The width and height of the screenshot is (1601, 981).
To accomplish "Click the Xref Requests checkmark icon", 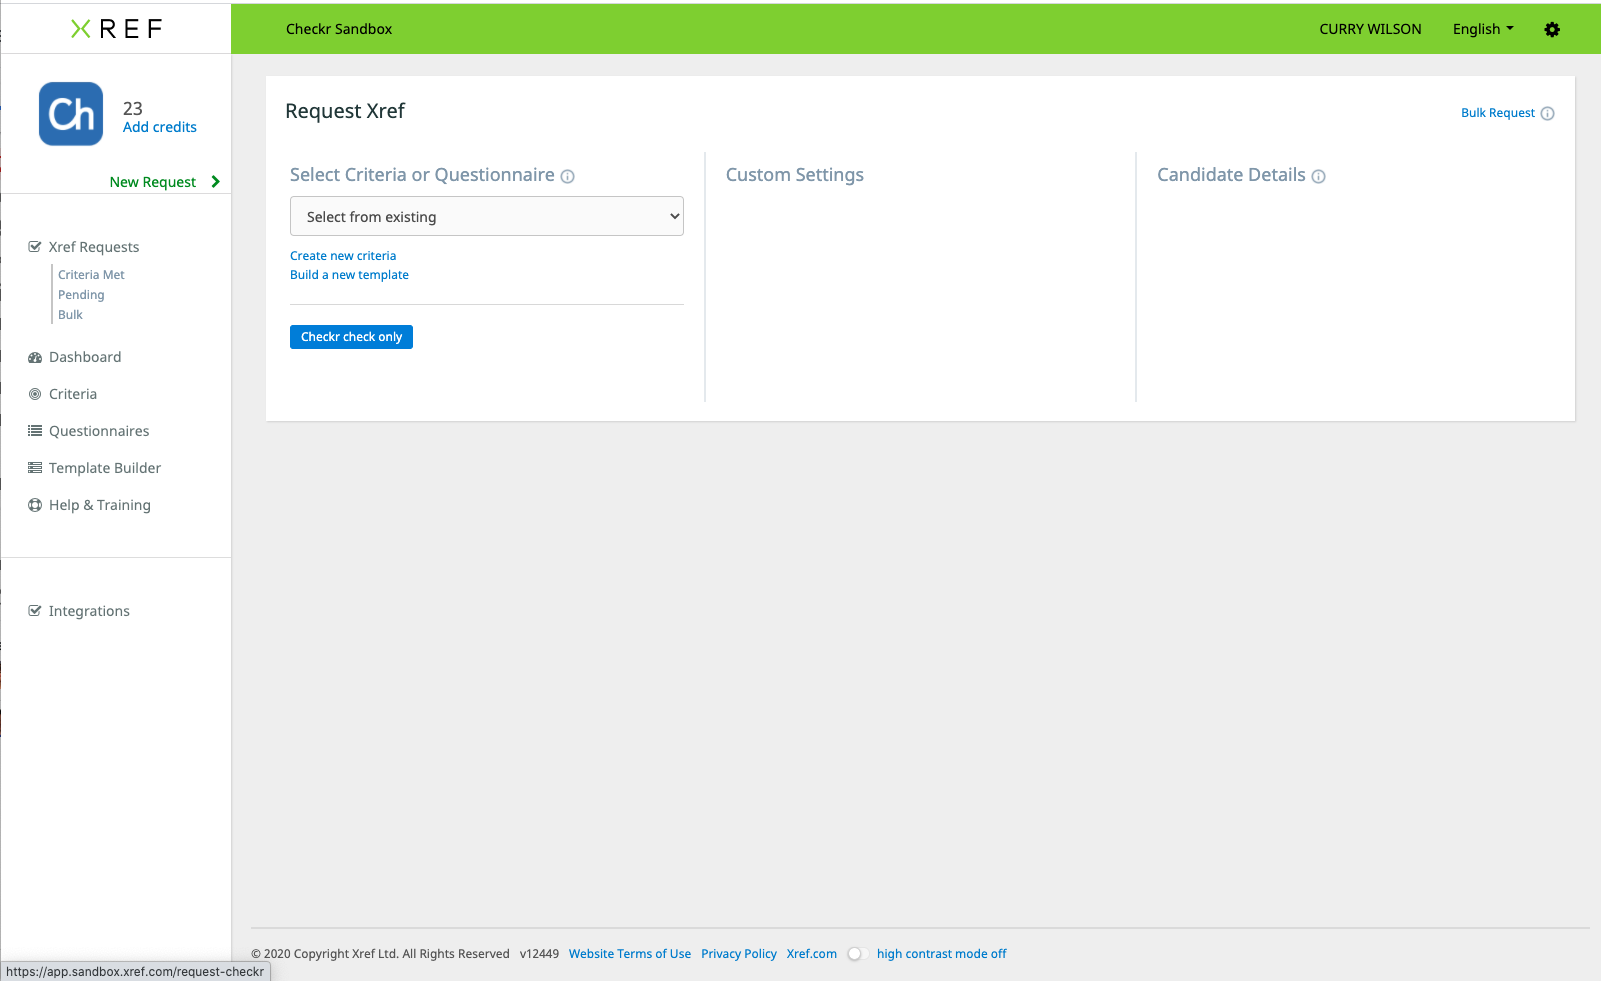I will click(35, 247).
